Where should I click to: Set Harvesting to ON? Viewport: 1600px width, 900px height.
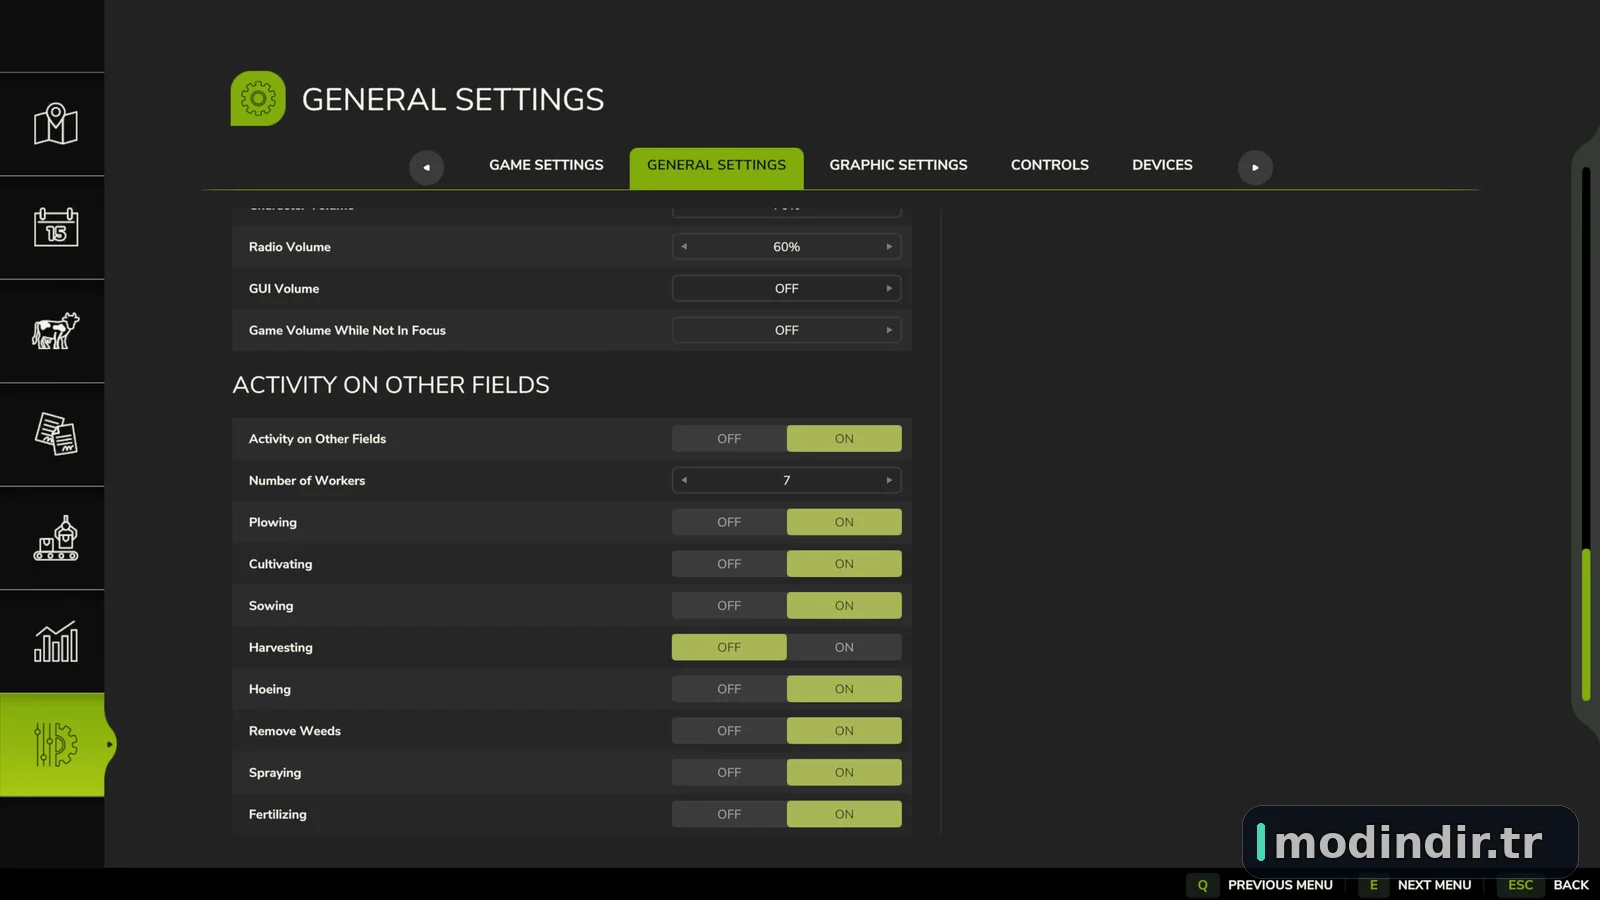click(x=844, y=648)
